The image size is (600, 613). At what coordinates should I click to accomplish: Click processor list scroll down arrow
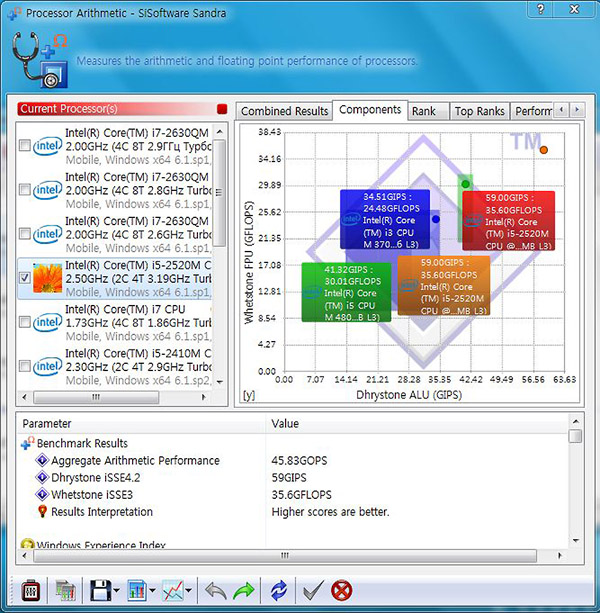(x=220, y=382)
